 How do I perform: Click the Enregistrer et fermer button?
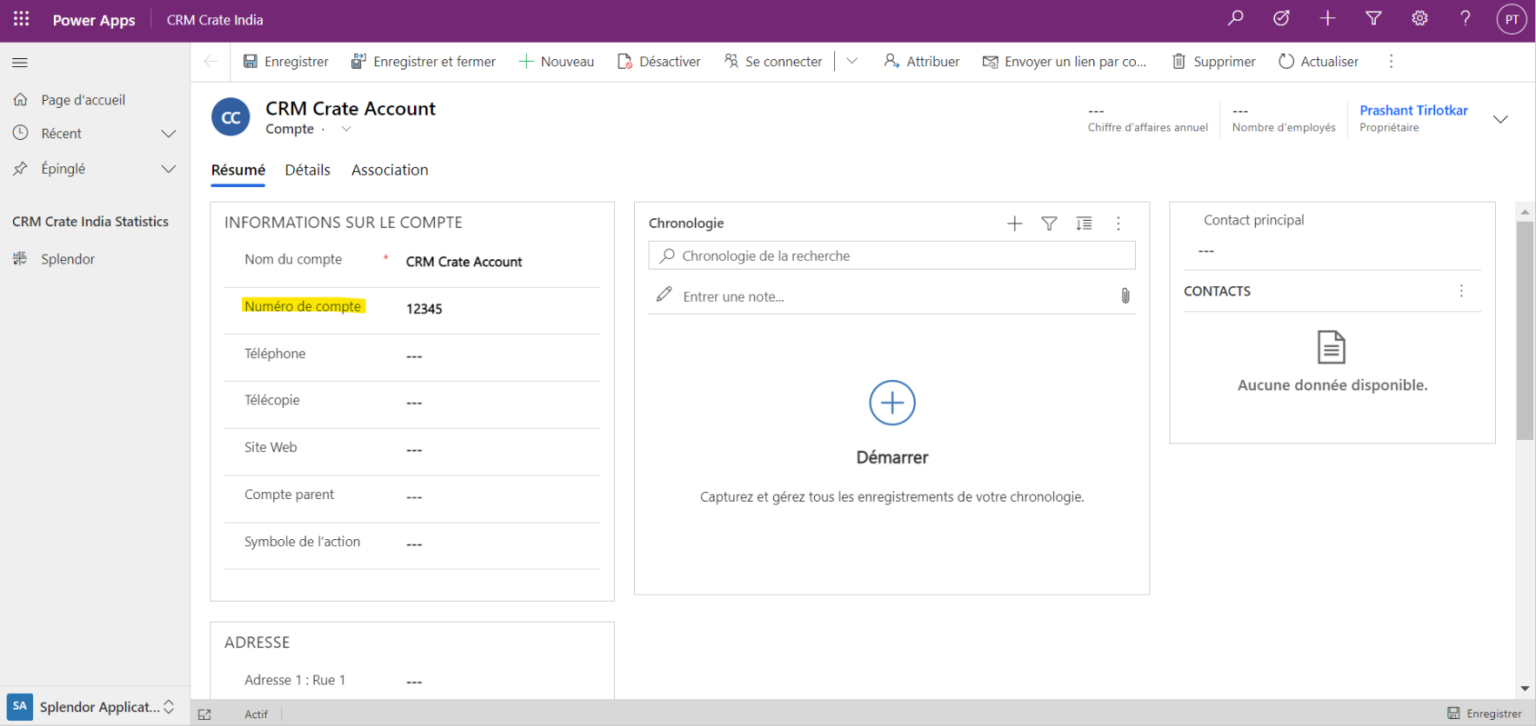pyautogui.click(x=423, y=61)
